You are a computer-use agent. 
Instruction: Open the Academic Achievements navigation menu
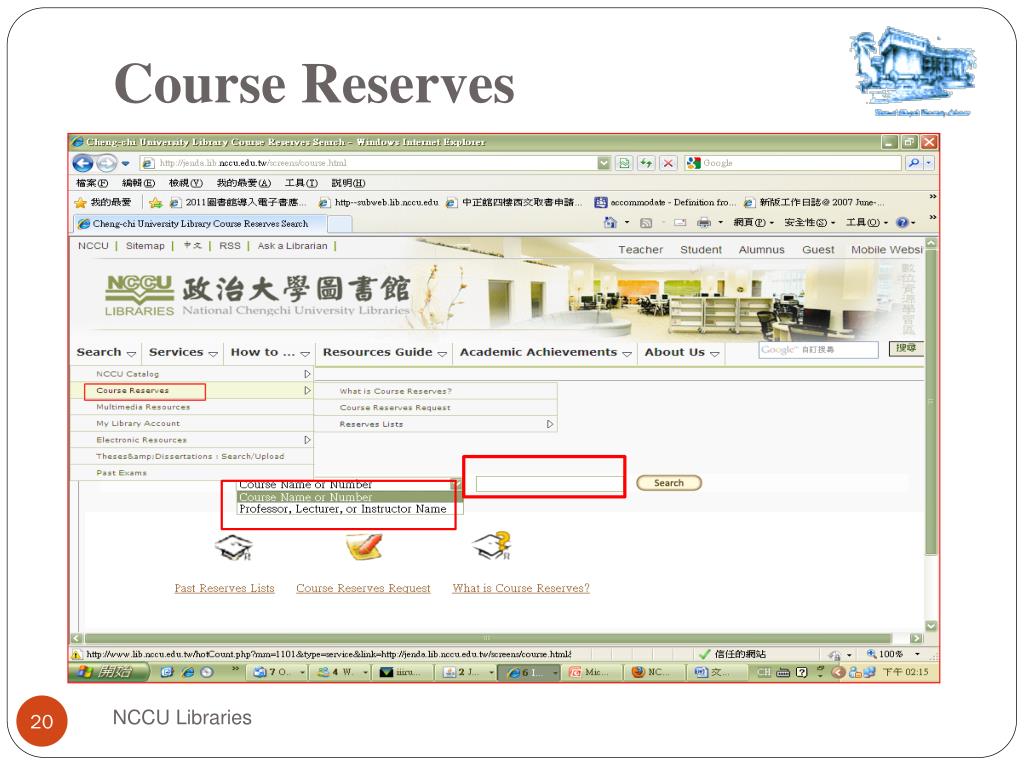tap(545, 352)
